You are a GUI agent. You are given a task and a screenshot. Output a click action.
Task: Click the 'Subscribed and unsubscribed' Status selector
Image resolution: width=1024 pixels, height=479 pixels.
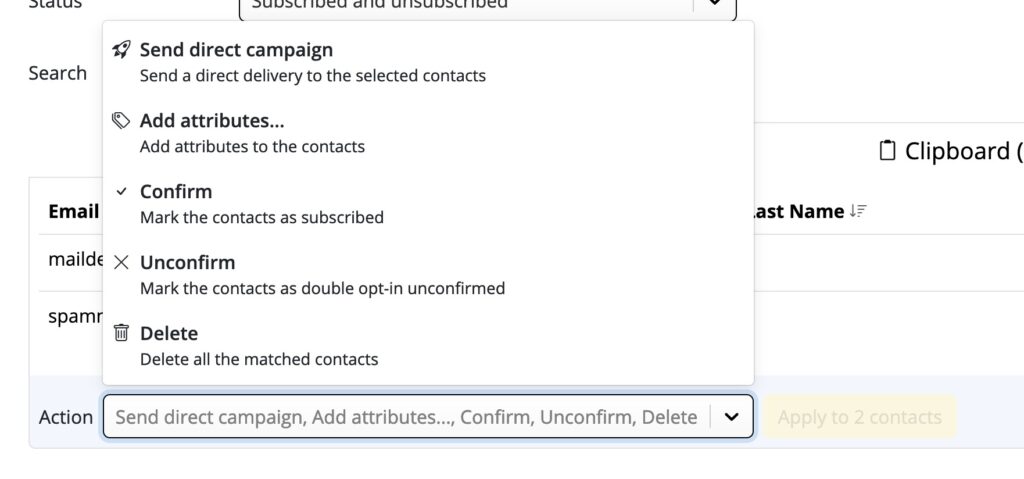point(487,5)
